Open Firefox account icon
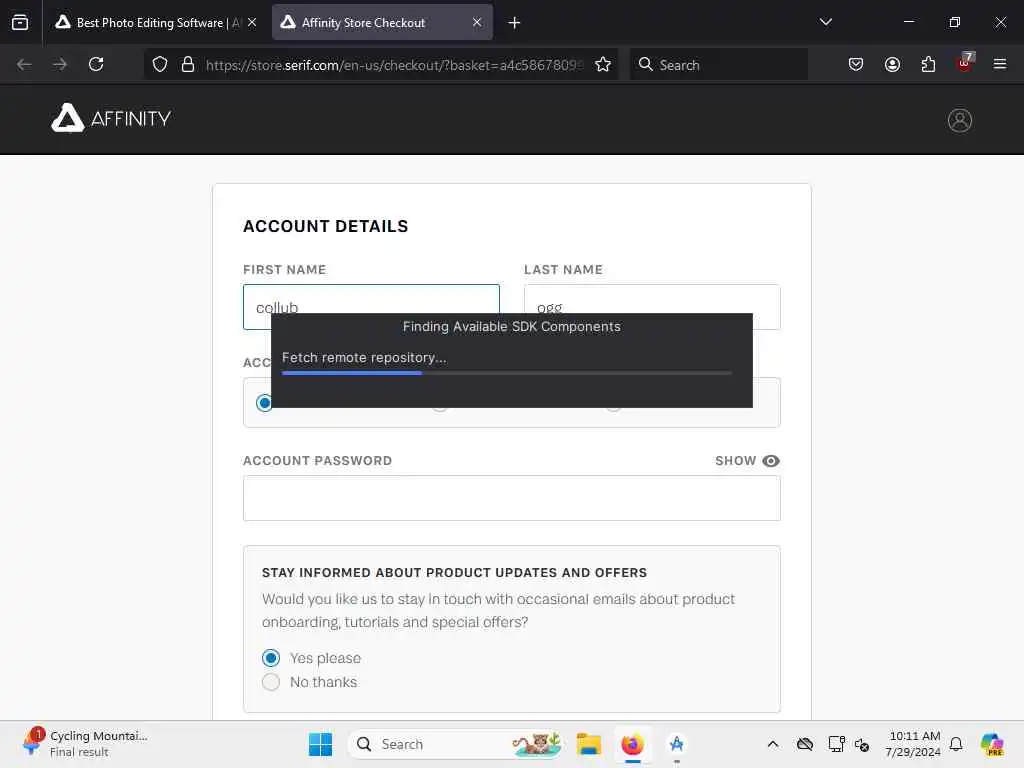Image resolution: width=1024 pixels, height=768 pixels. click(892, 64)
